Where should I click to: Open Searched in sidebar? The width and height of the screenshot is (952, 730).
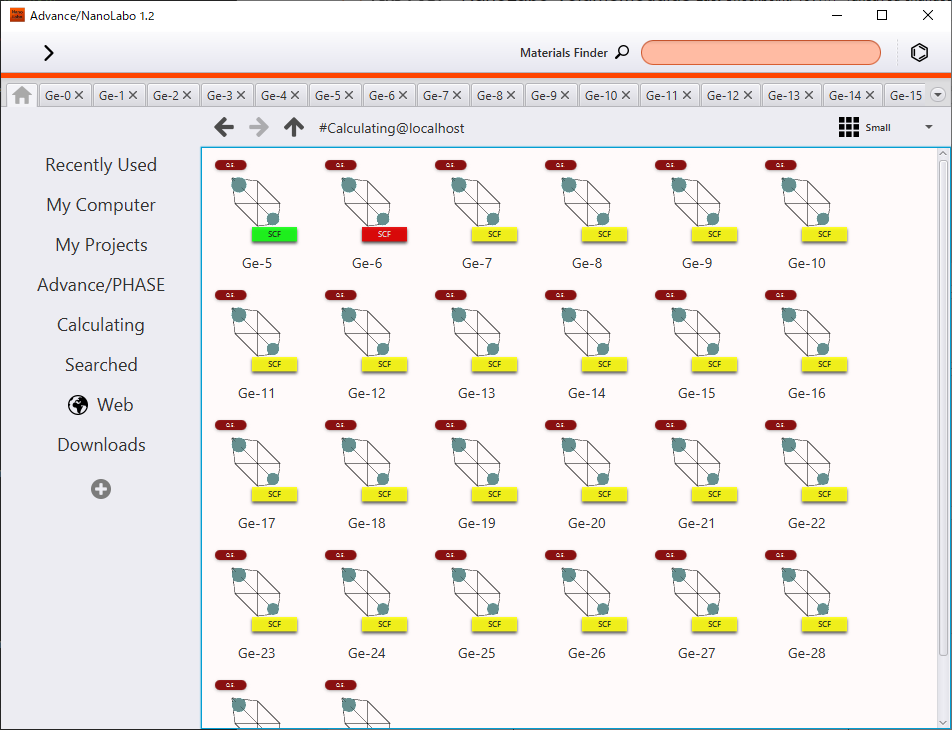pos(101,364)
